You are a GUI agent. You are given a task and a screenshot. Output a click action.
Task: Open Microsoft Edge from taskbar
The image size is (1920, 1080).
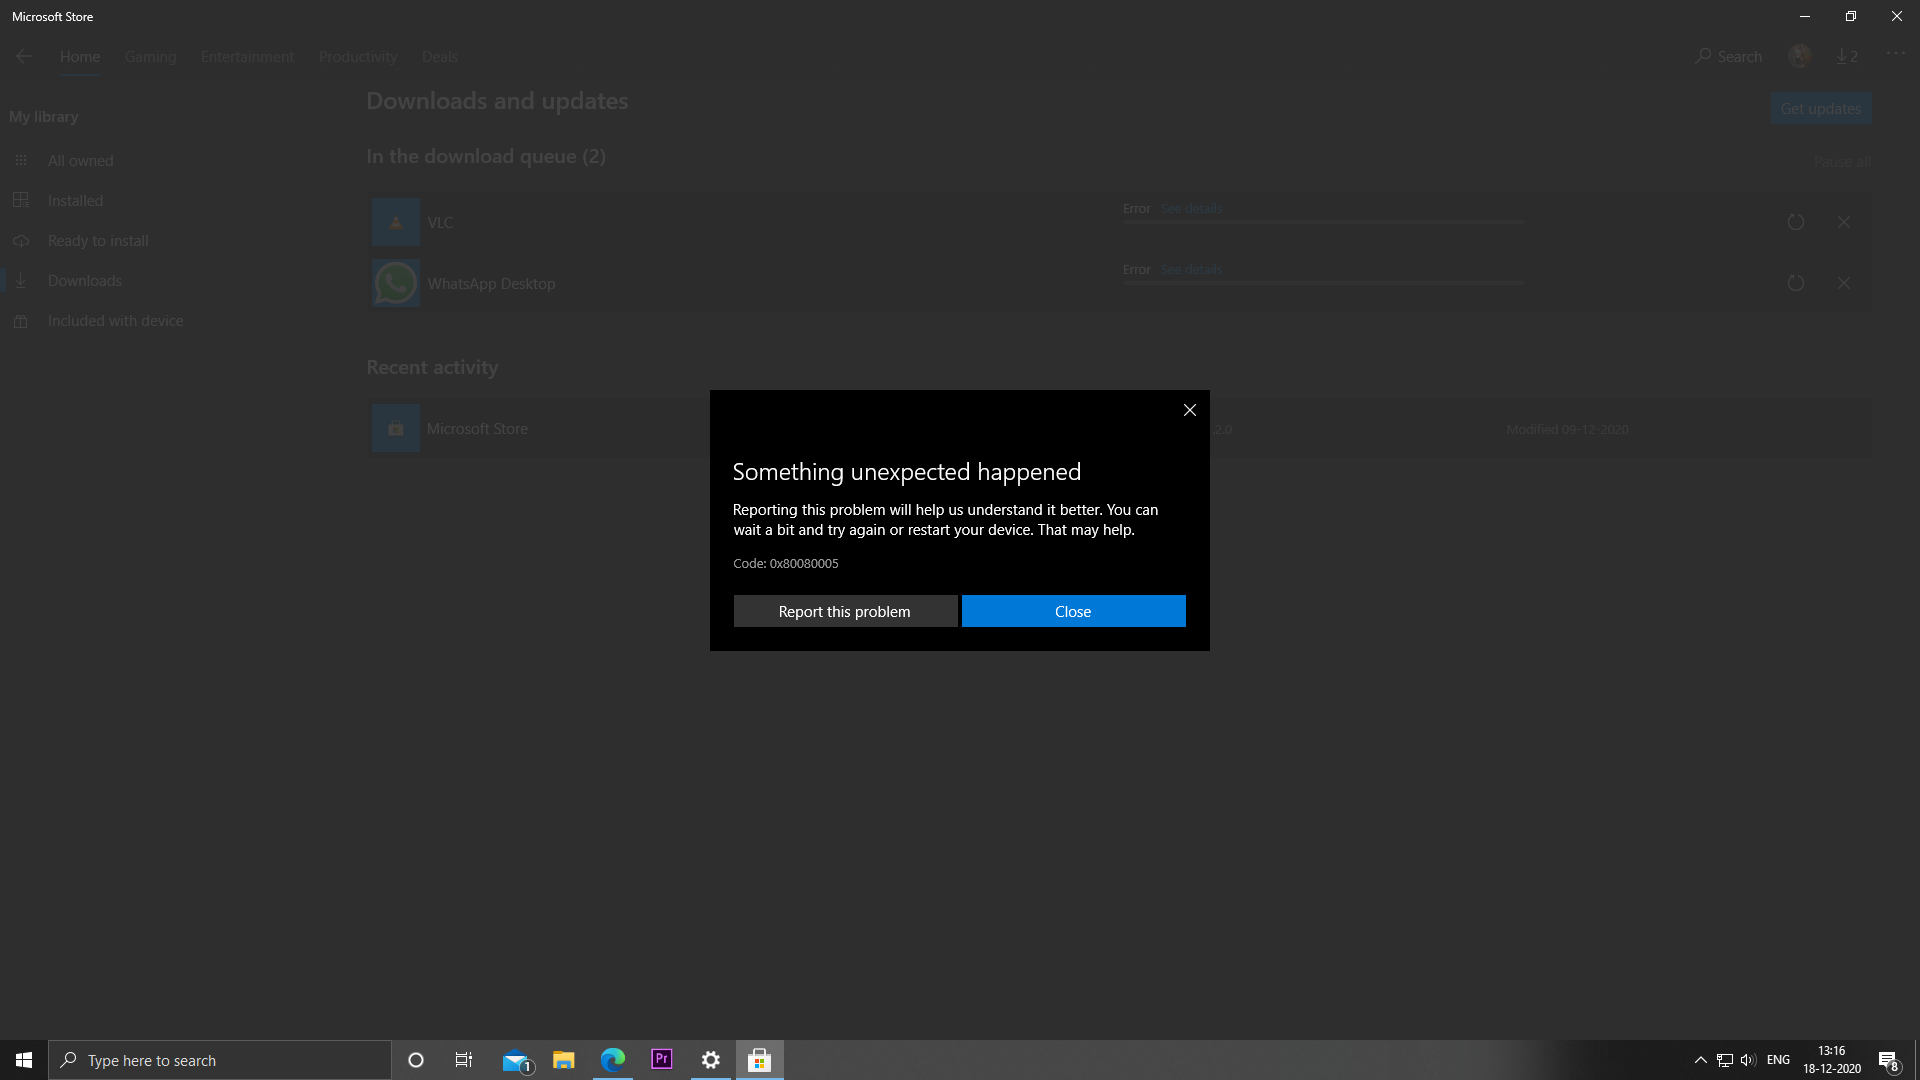(x=613, y=1060)
